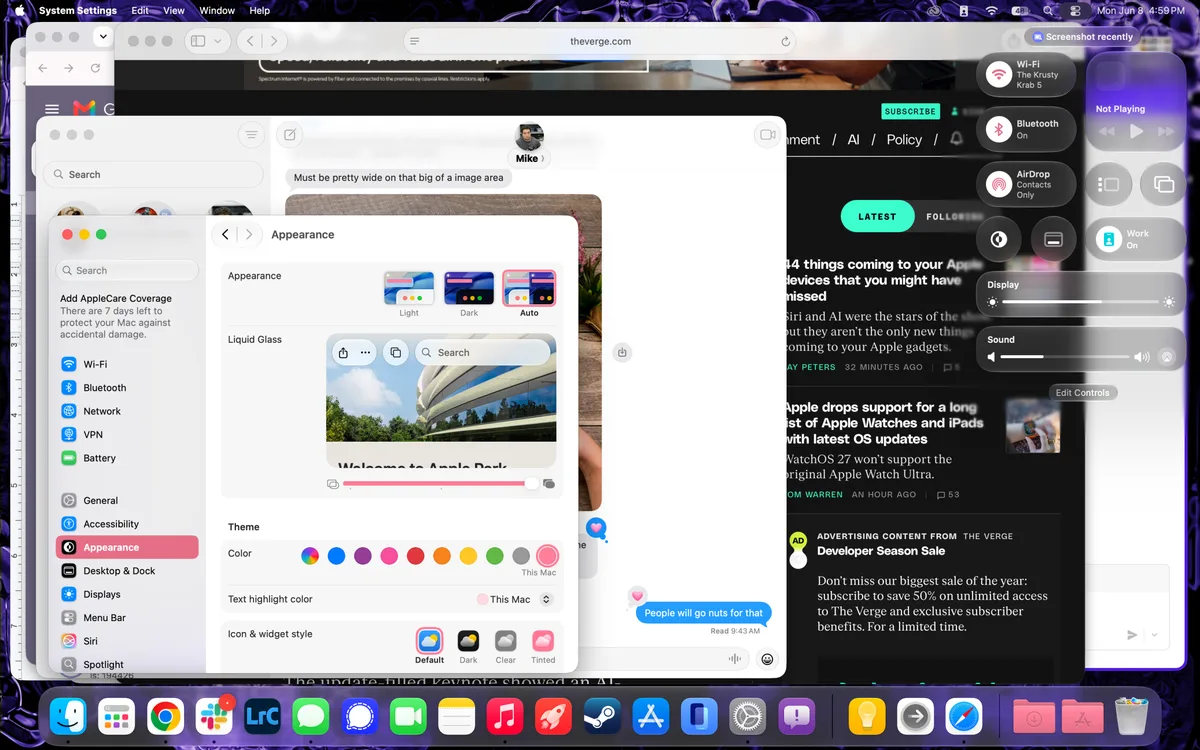Open Music app from the Dock

click(505, 716)
